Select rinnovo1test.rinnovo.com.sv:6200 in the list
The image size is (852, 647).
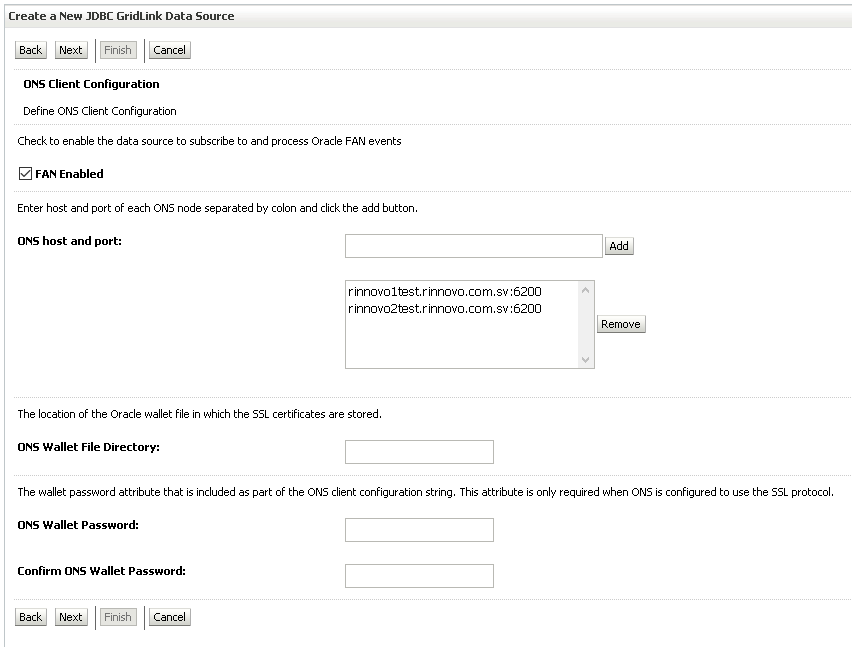[x=444, y=292]
